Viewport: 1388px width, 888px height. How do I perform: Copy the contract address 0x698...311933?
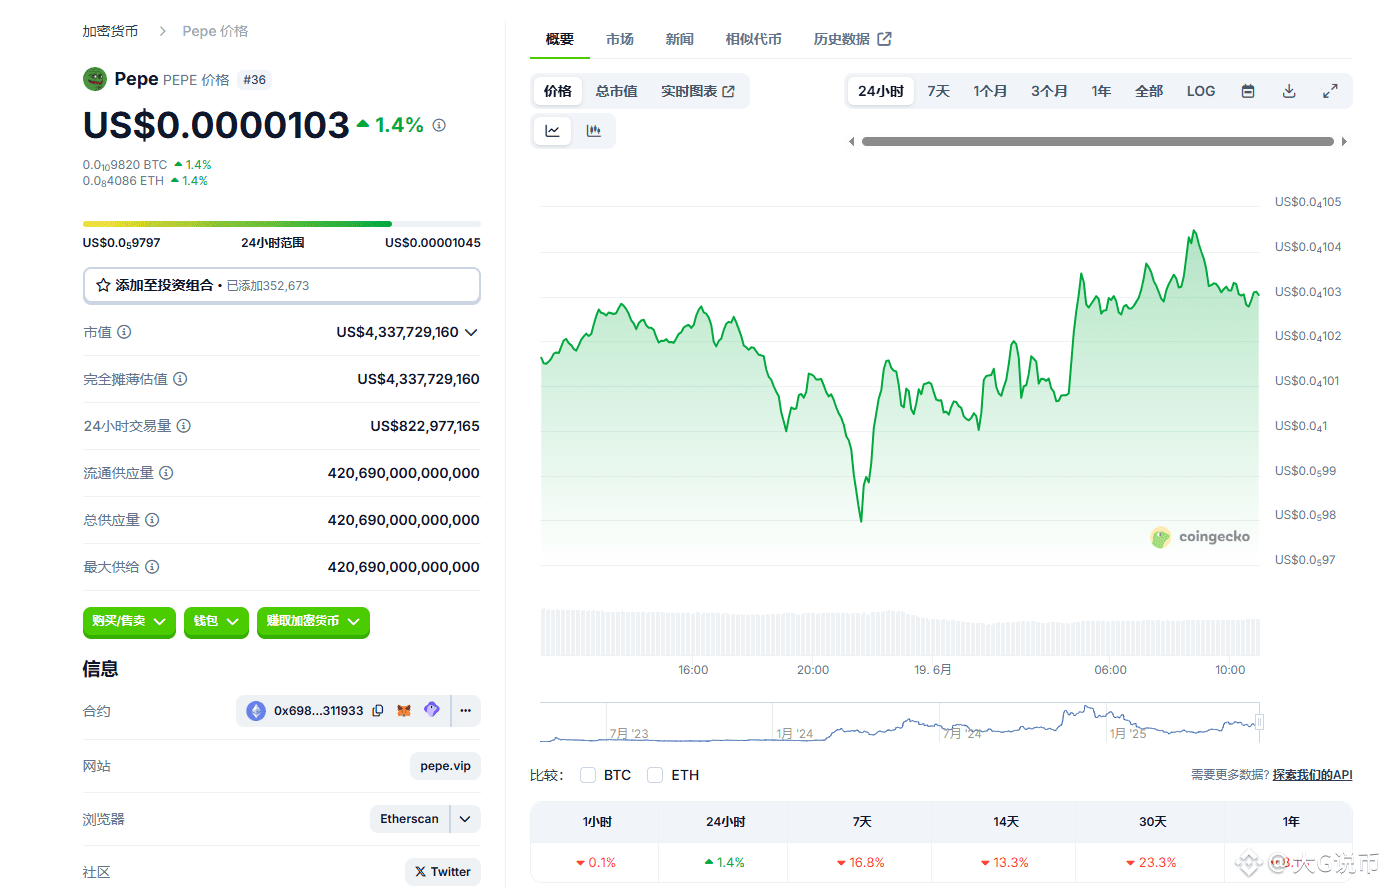click(x=378, y=711)
